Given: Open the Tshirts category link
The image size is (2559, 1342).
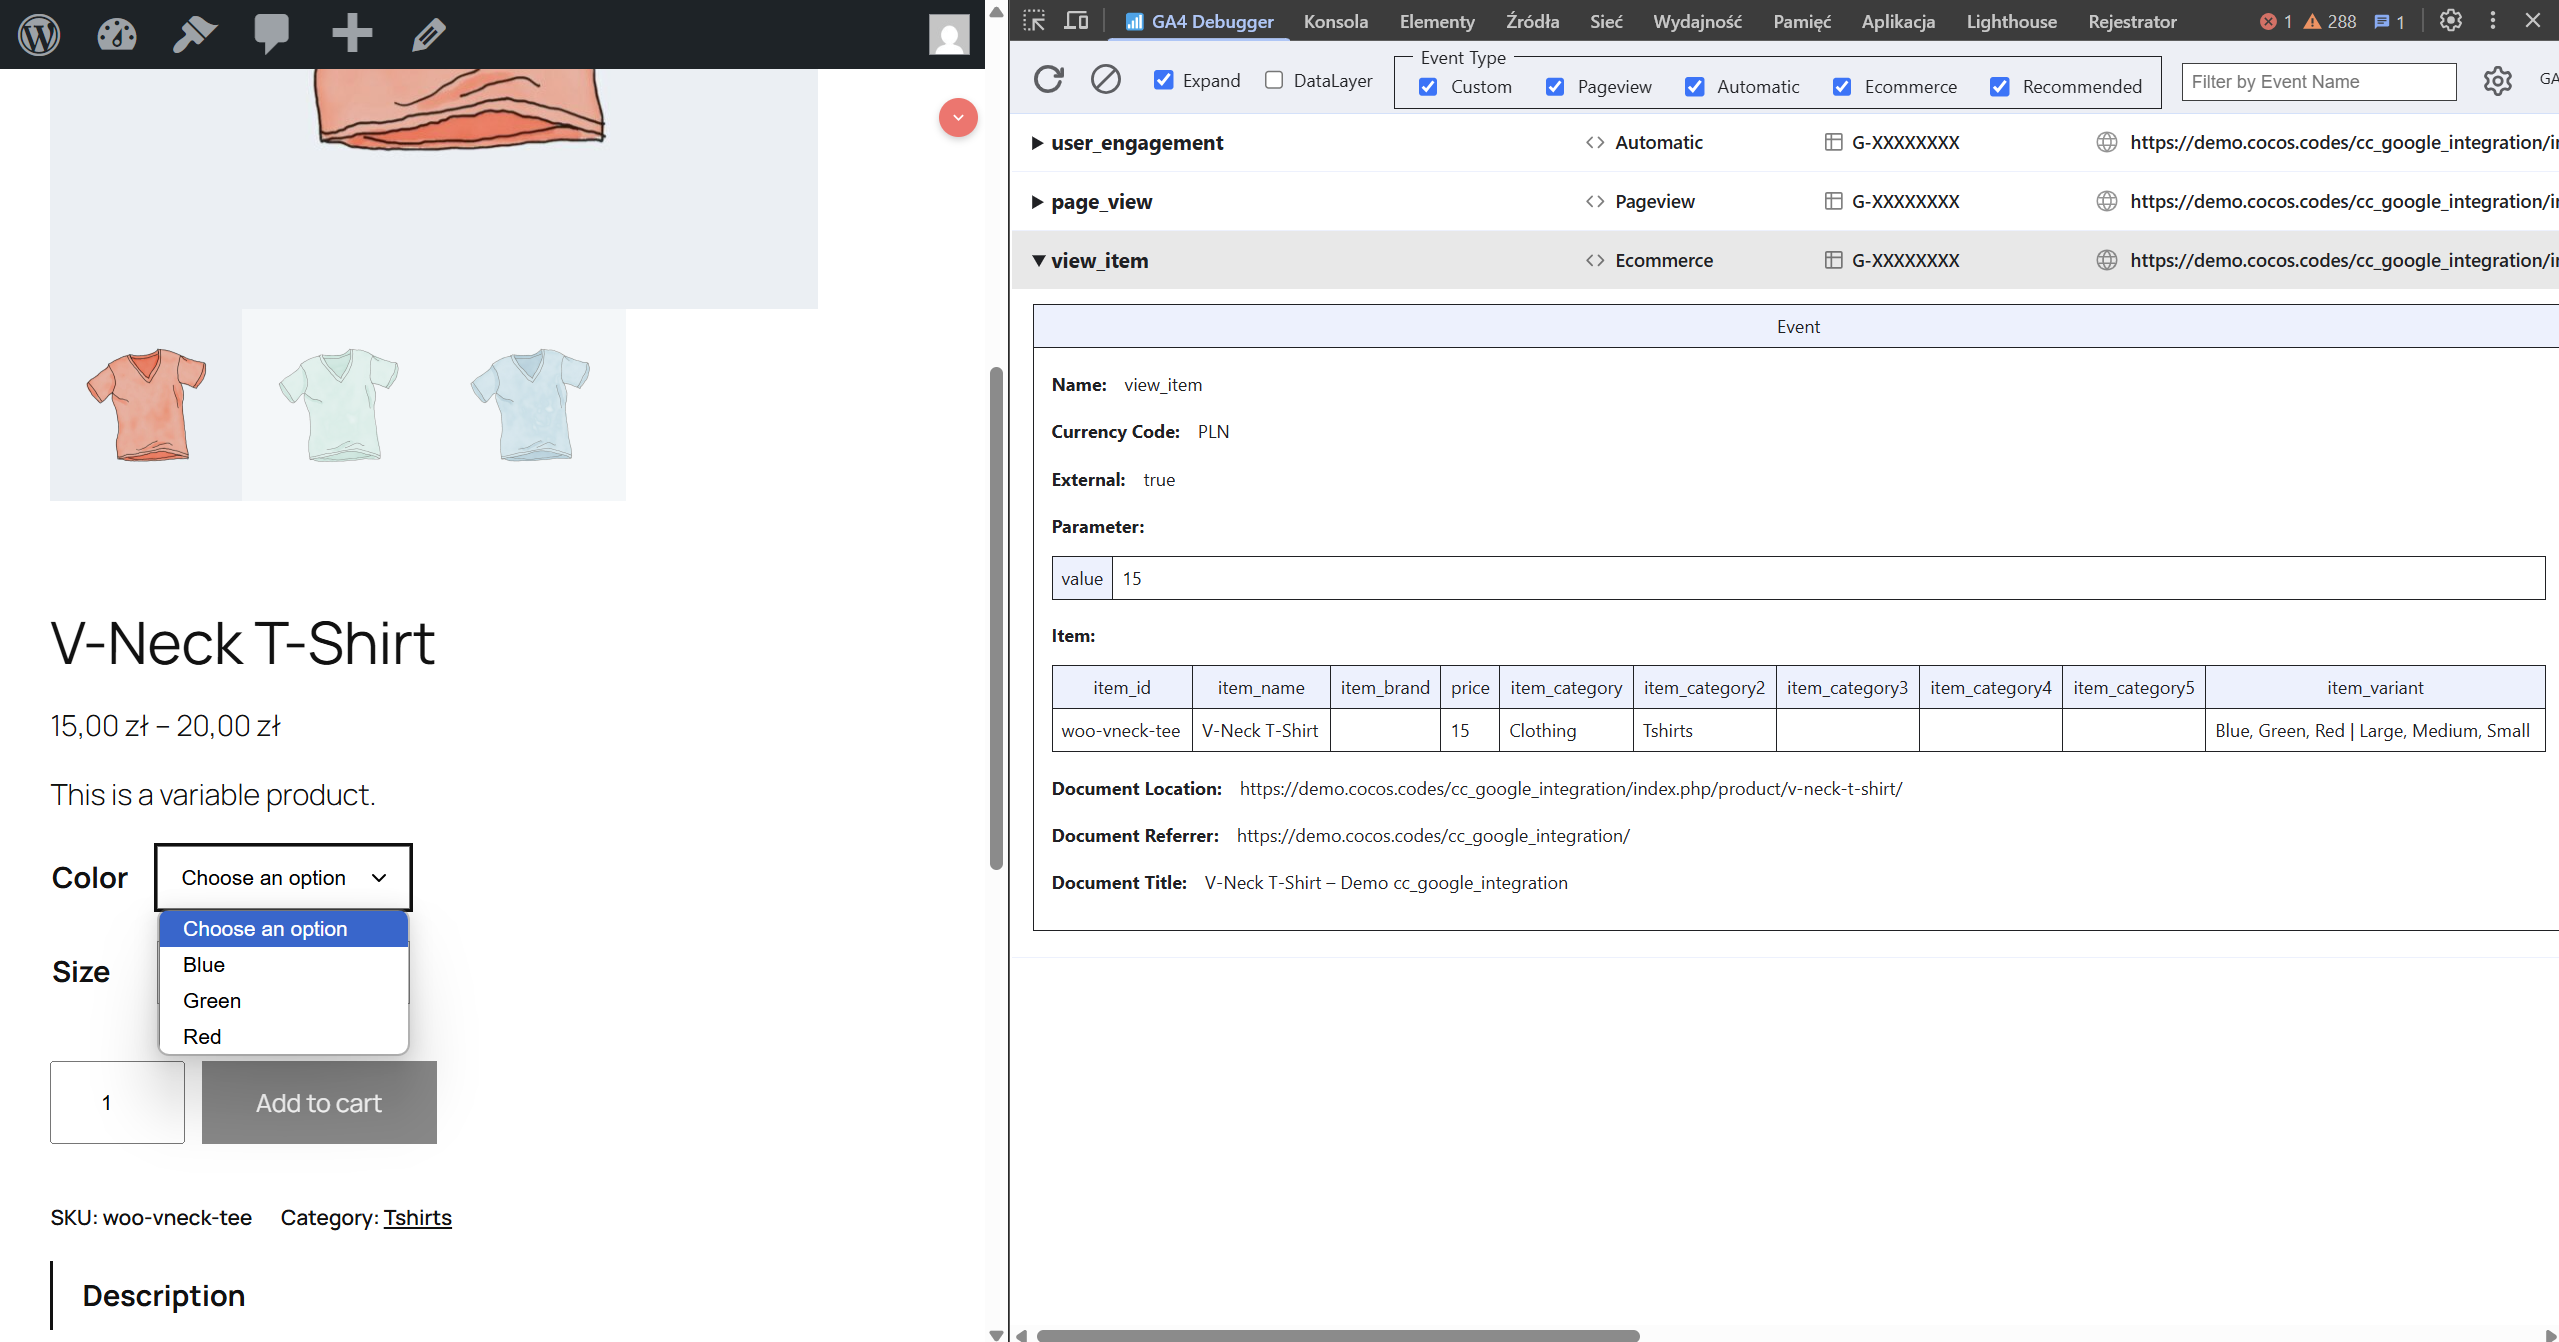Looking at the screenshot, I should pyautogui.click(x=417, y=1218).
